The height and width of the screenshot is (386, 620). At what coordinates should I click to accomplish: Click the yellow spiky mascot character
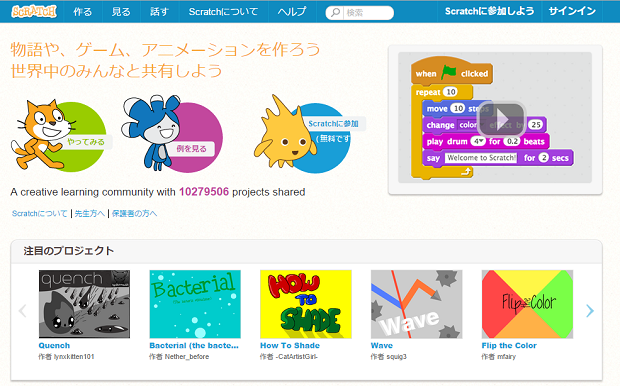[285, 132]
